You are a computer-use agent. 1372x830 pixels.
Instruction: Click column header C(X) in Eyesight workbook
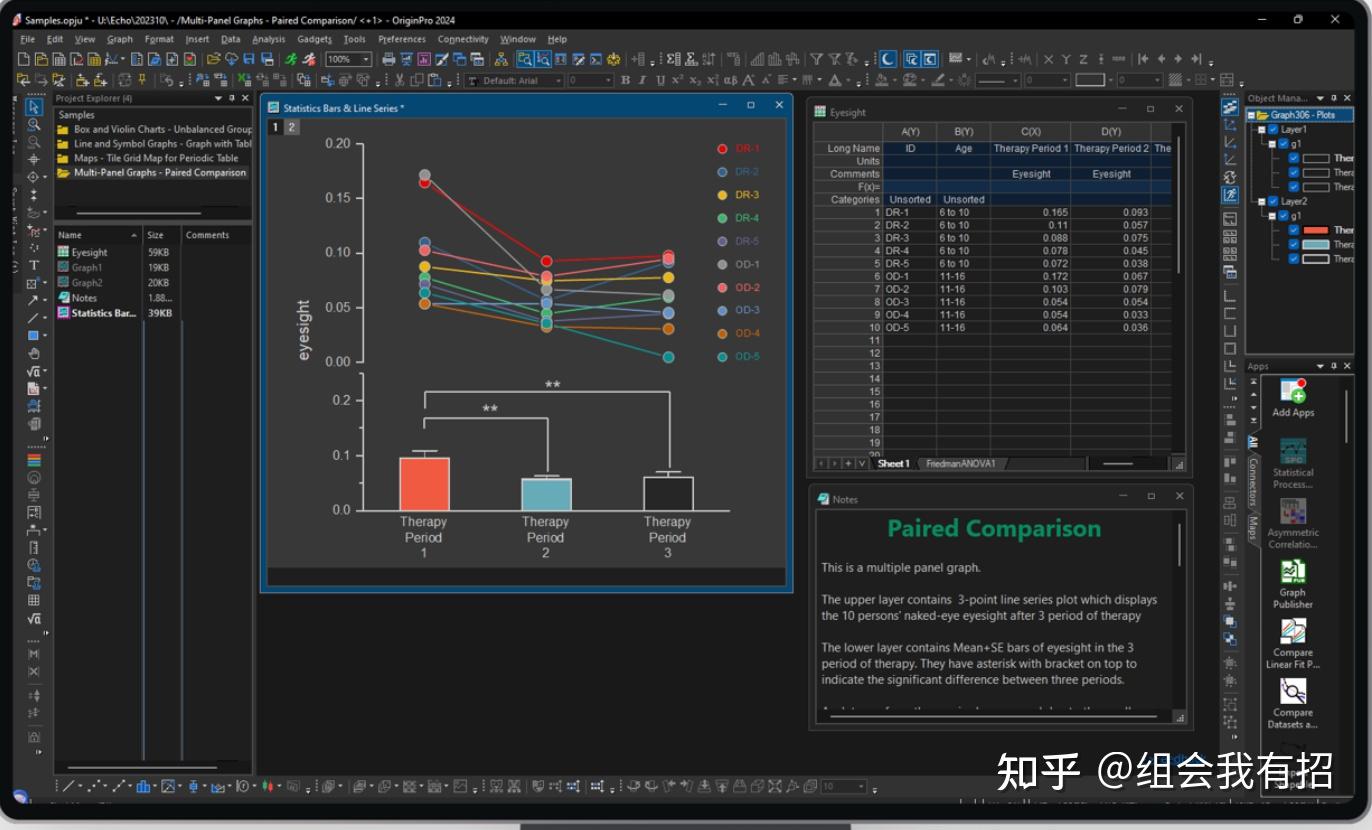coord(1030,131)
